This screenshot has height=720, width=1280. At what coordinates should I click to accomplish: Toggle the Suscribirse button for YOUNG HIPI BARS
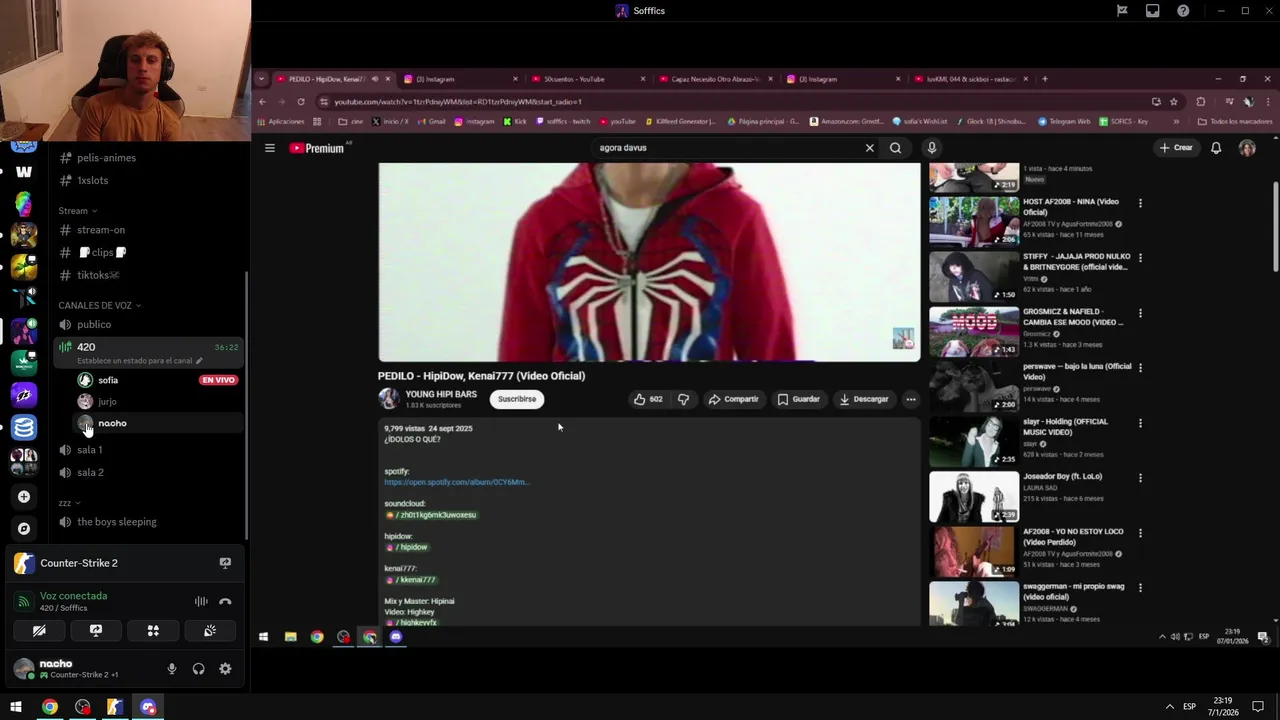click(517, 399)
